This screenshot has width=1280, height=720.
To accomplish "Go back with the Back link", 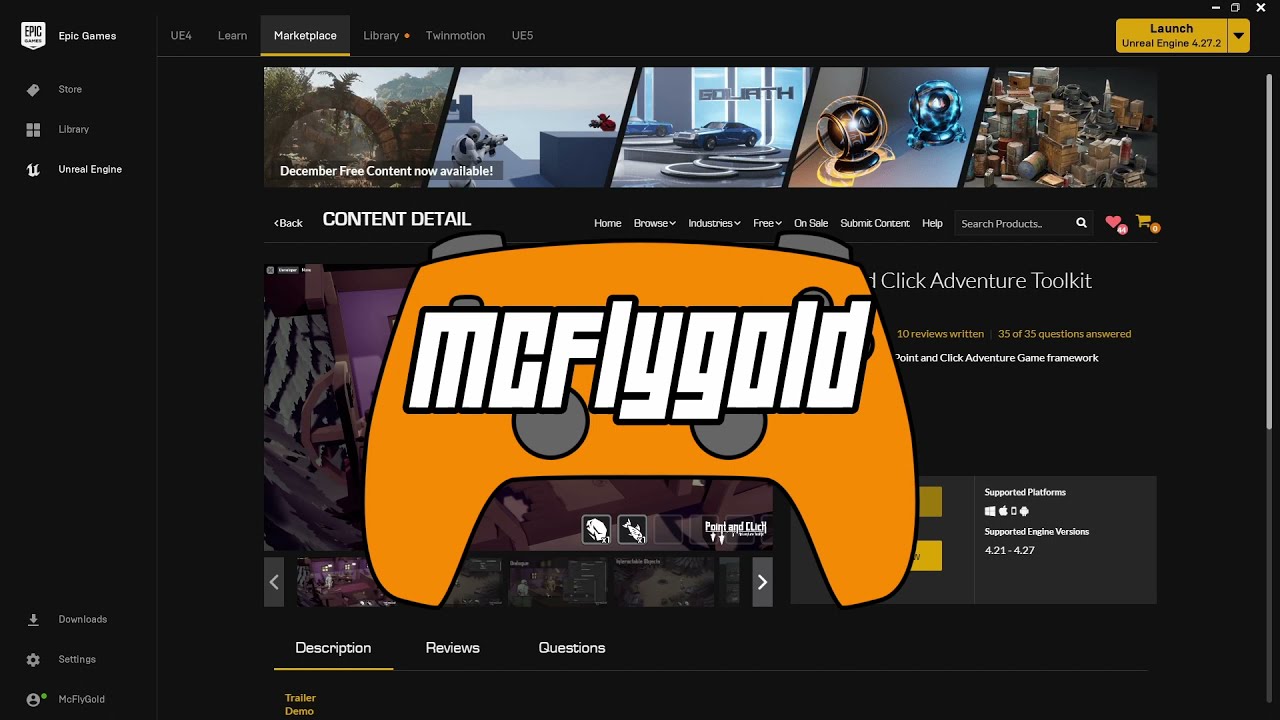I will [288, 223].
